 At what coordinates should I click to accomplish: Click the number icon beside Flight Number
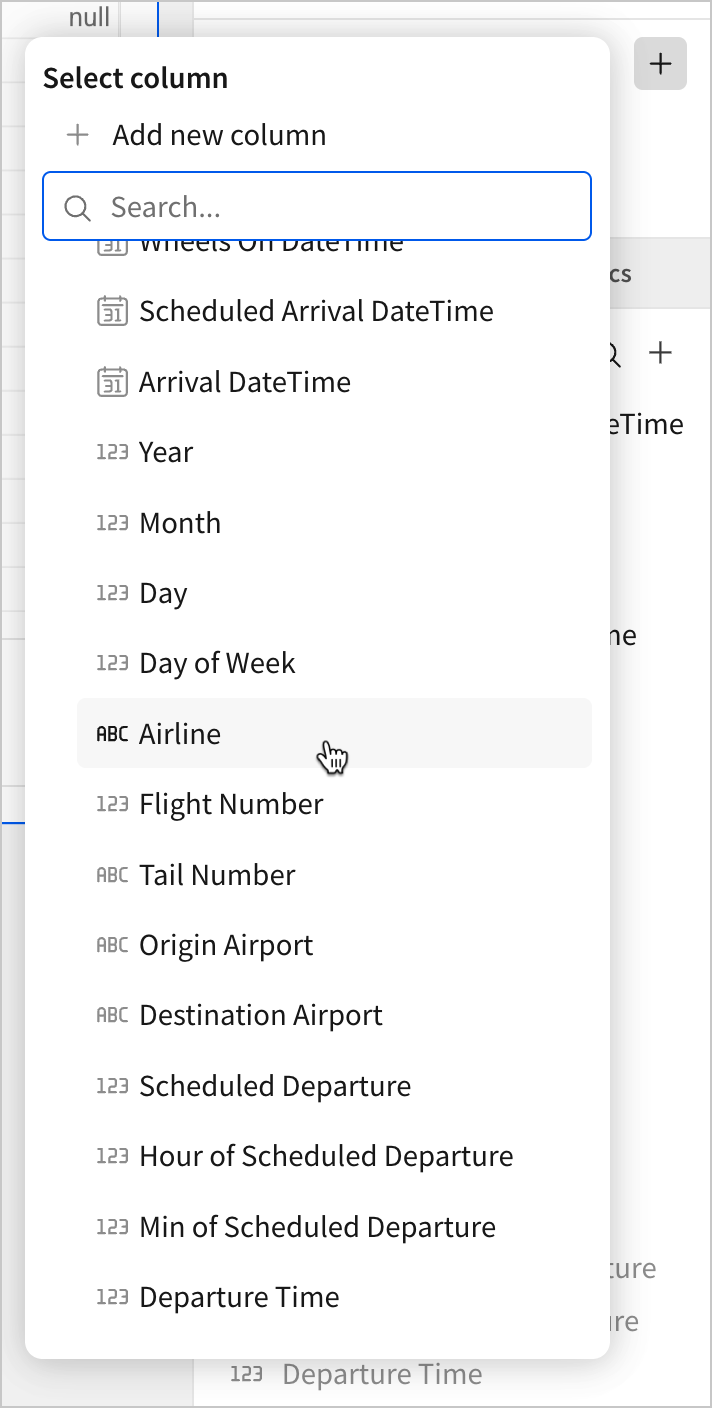pyautogui.click(x=112, y=804)
